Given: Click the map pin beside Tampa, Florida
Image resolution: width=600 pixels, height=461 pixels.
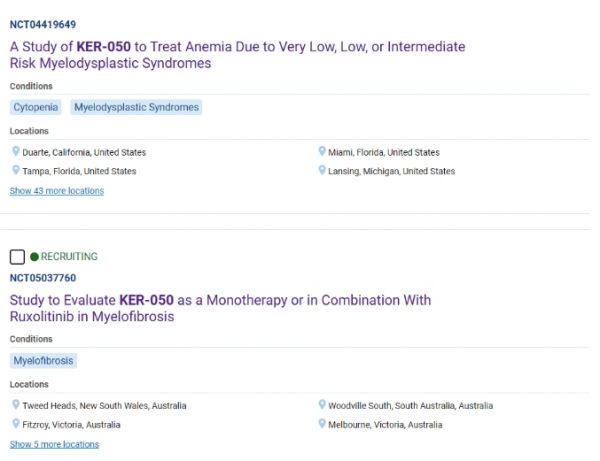Looking at the screenshot, I should (16, 170).
